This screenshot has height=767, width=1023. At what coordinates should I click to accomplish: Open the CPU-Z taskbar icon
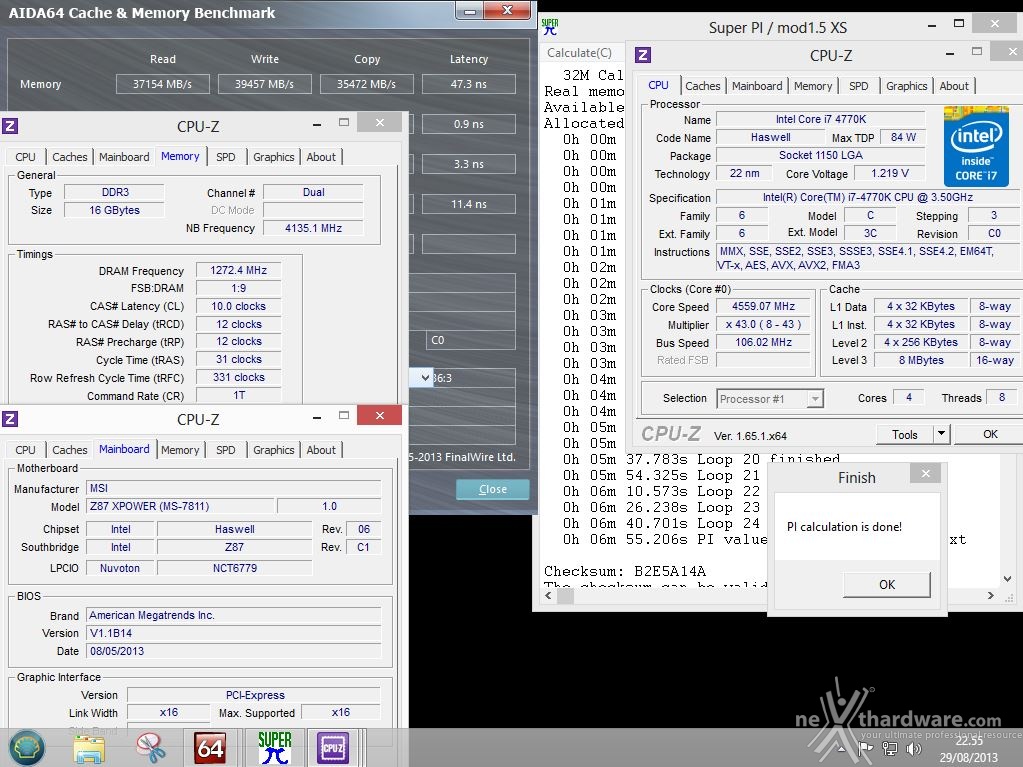333,747
